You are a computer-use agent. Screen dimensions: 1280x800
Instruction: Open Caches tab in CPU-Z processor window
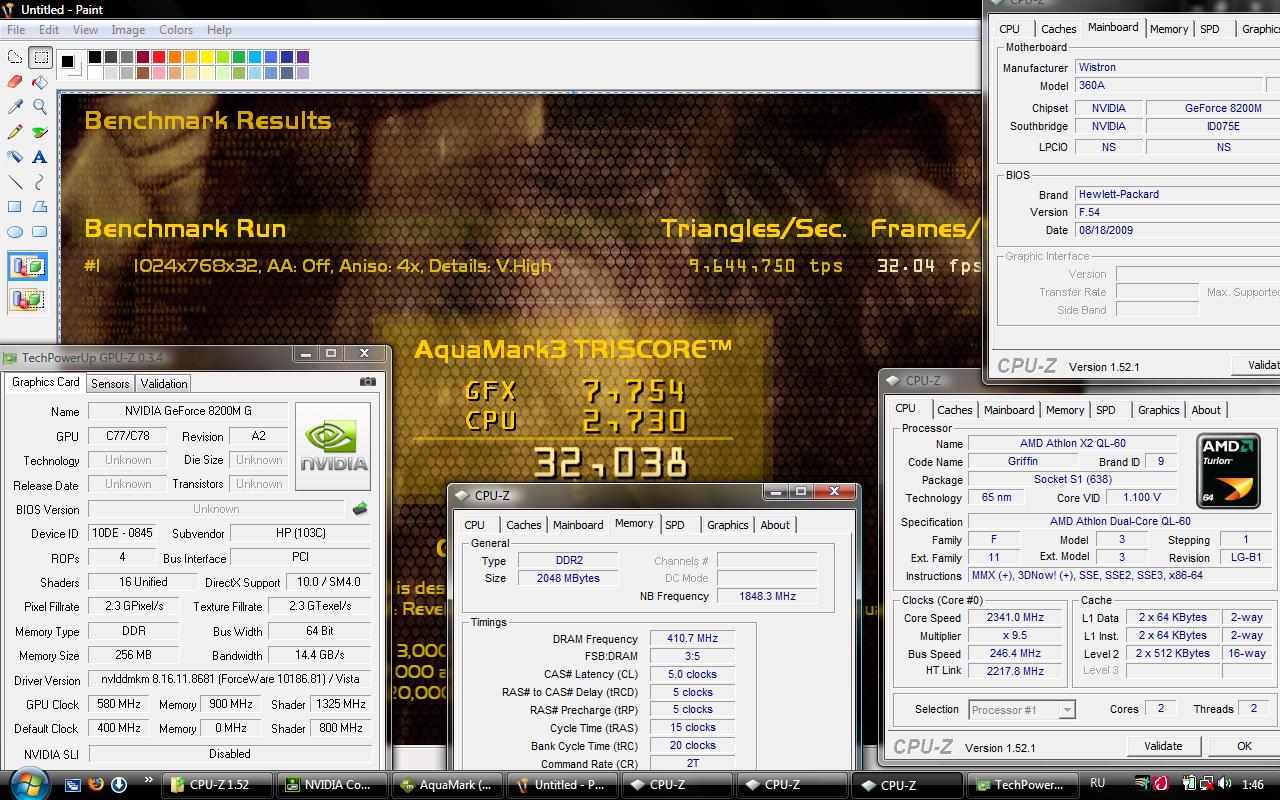click(955, 410)
